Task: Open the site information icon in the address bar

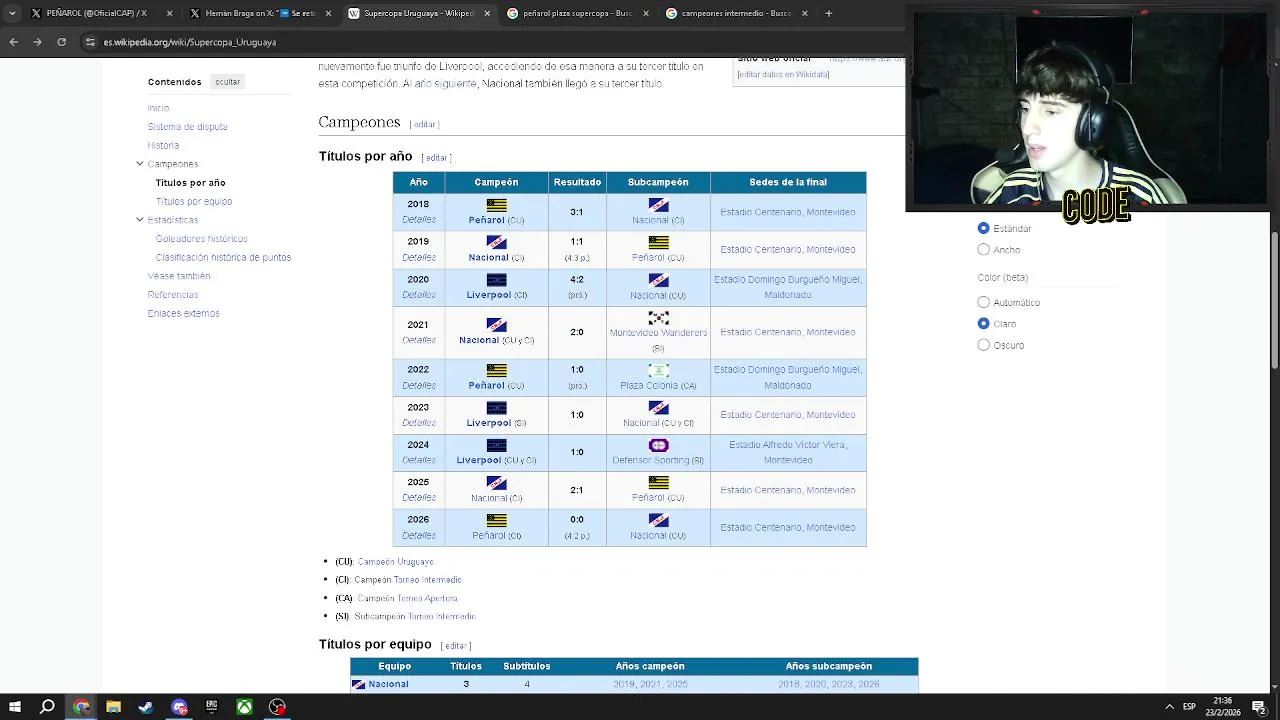Action: click(x=91, y=42)
